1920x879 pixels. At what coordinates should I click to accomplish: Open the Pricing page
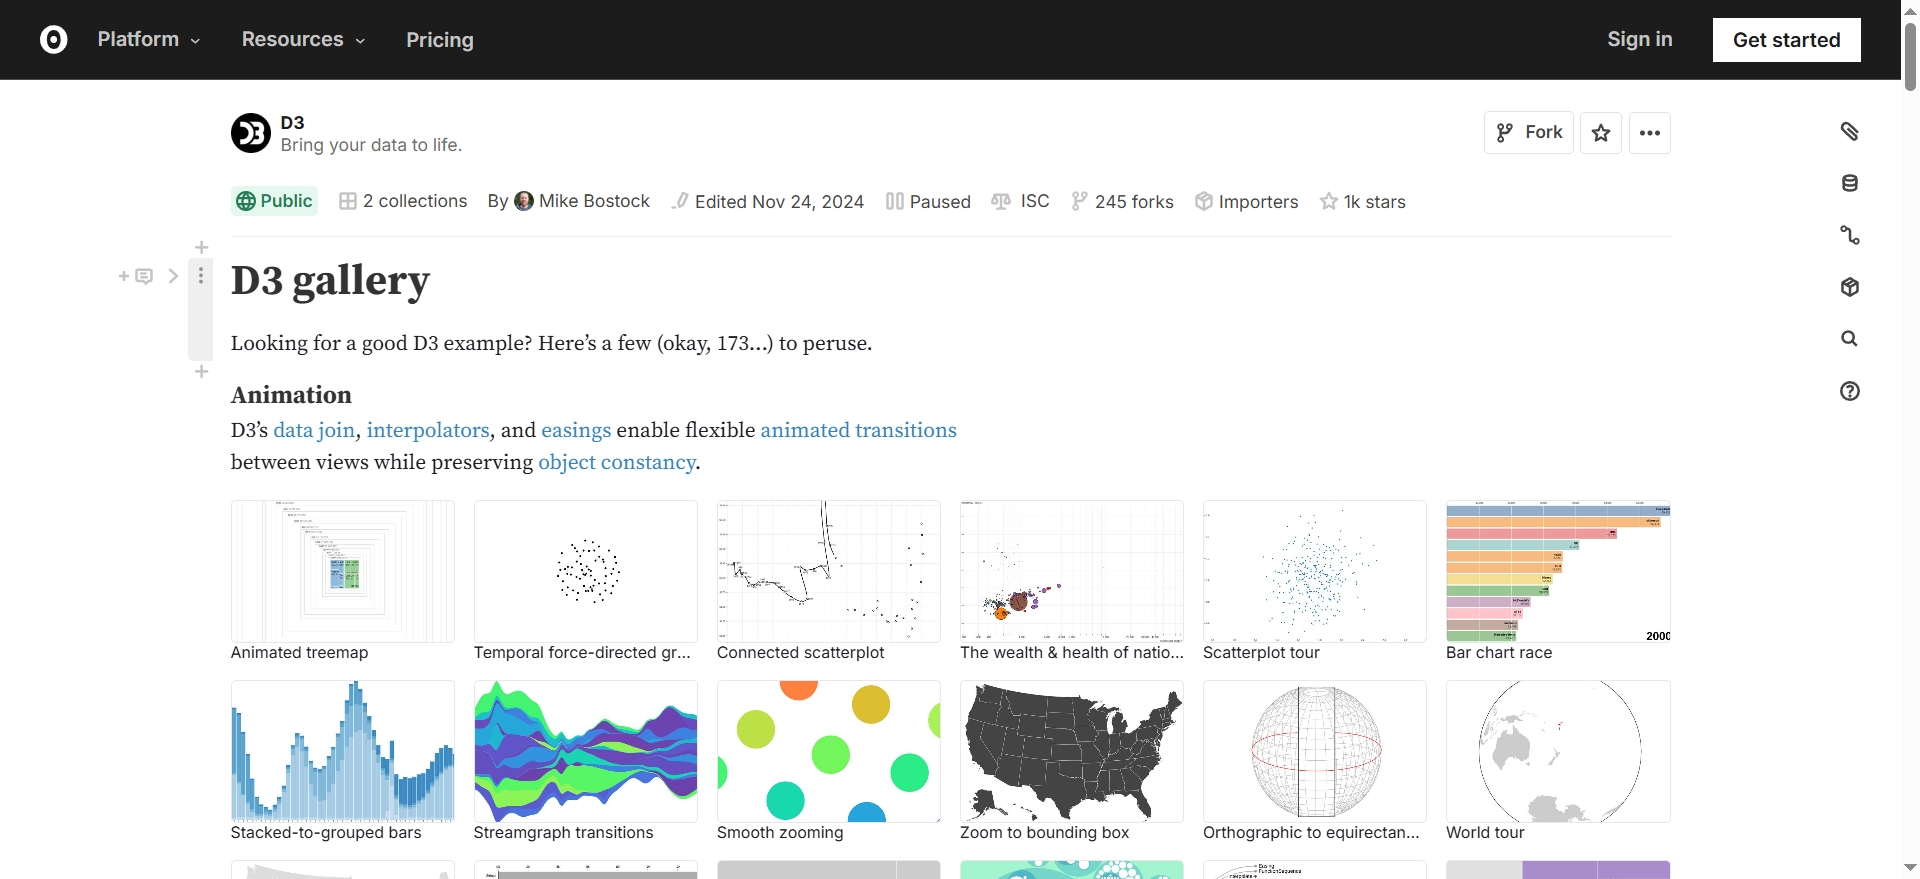(x=440, y=40)
